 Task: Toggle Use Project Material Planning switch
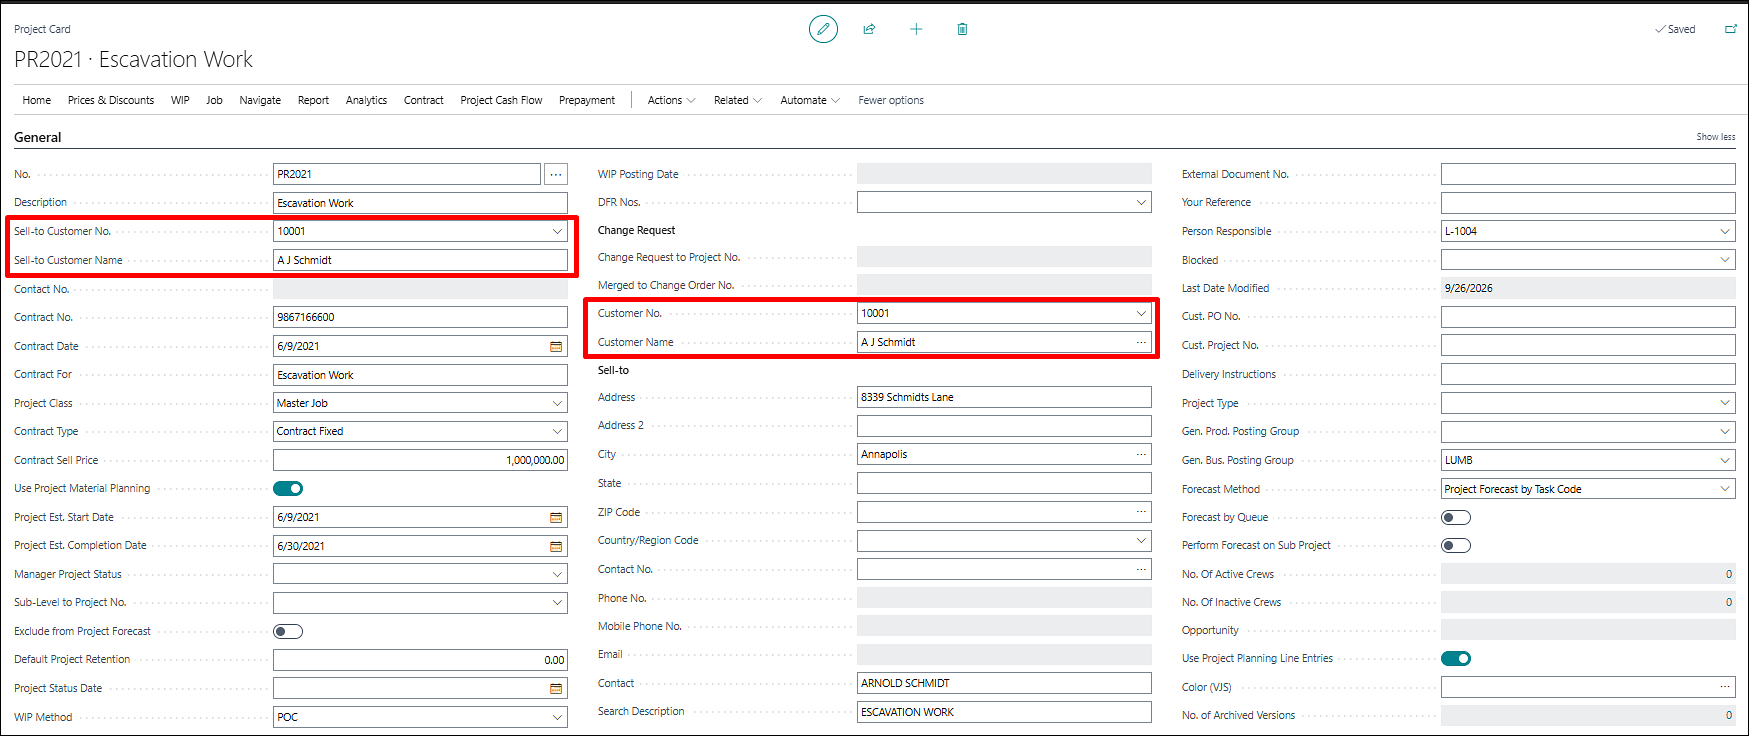pyautogui.click(x=288, y=488)
